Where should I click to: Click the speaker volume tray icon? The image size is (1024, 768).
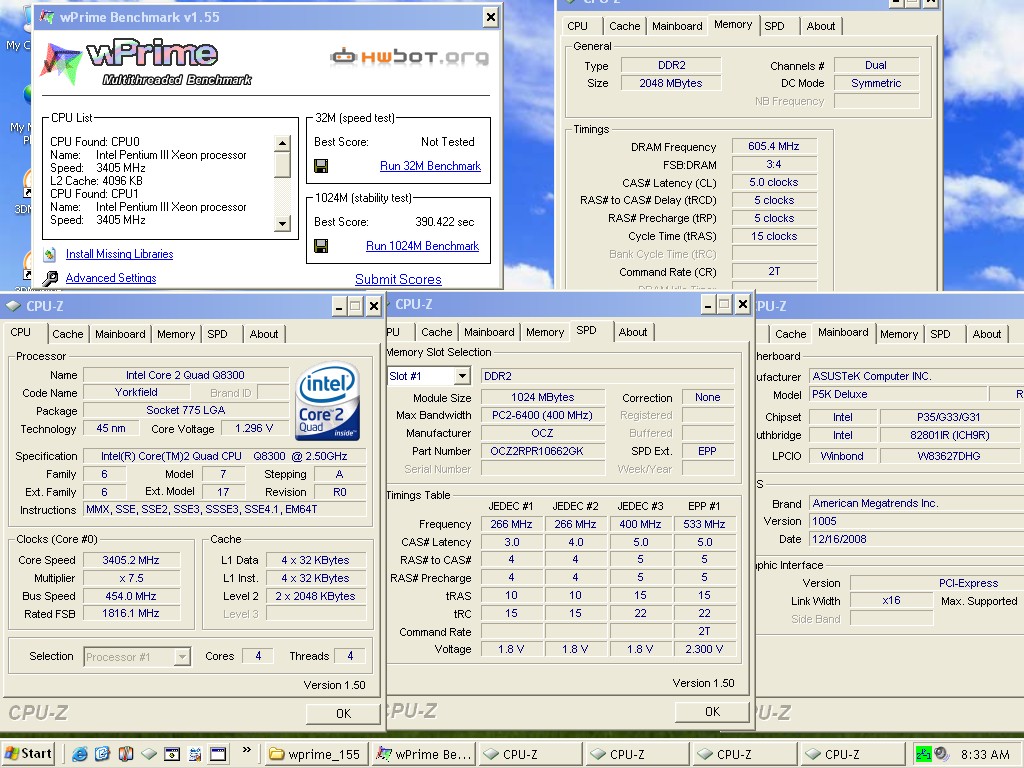tap(942, 754)
